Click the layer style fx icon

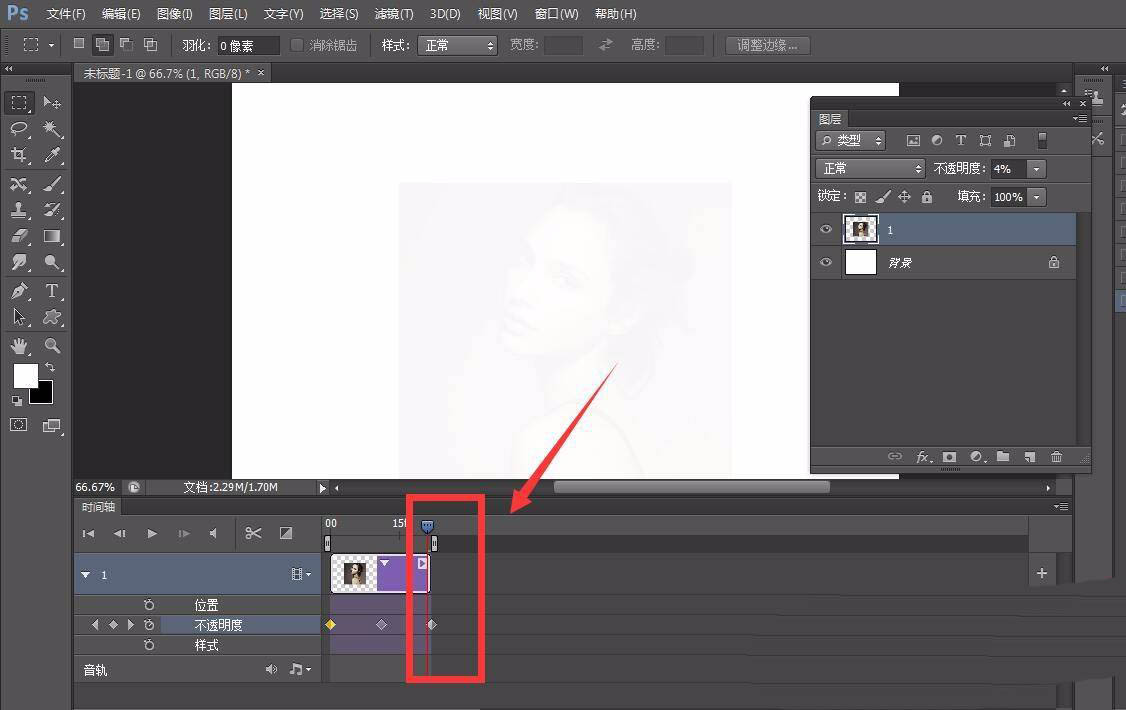coord(923,457)
